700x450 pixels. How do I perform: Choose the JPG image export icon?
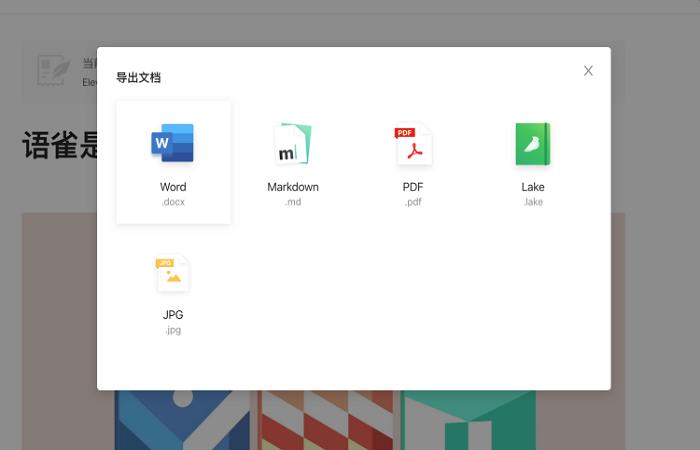(173, 273)
